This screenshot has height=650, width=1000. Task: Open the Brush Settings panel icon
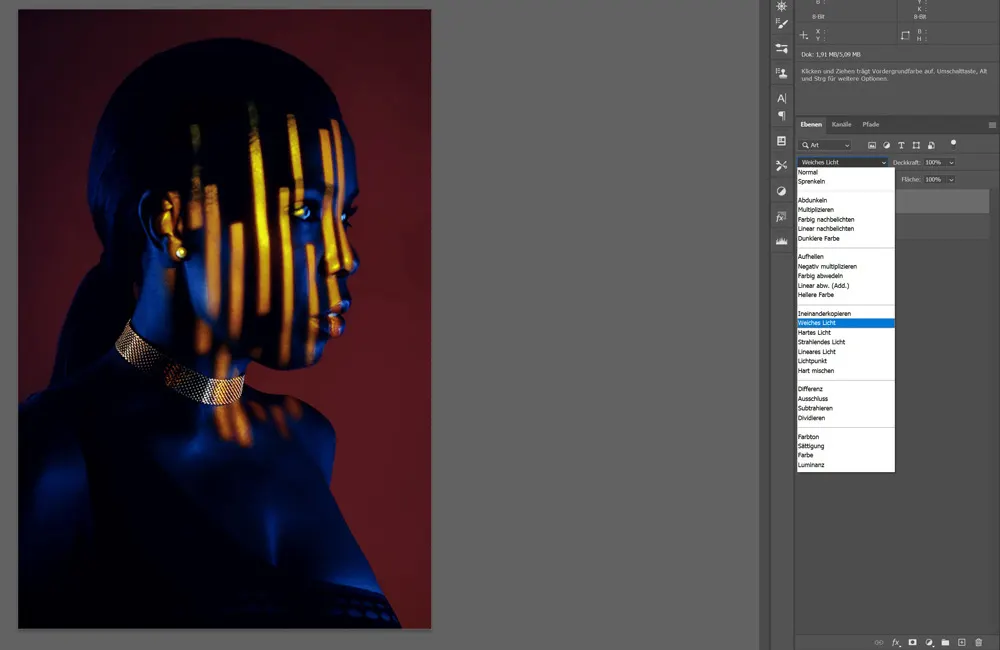(781, 24)
